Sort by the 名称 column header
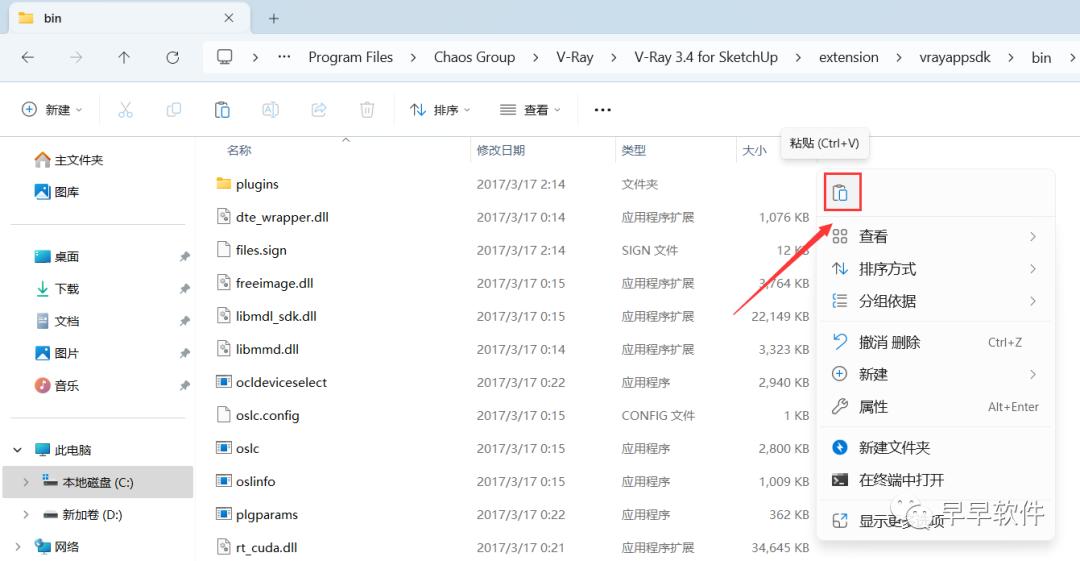 (x=239, y=150)
